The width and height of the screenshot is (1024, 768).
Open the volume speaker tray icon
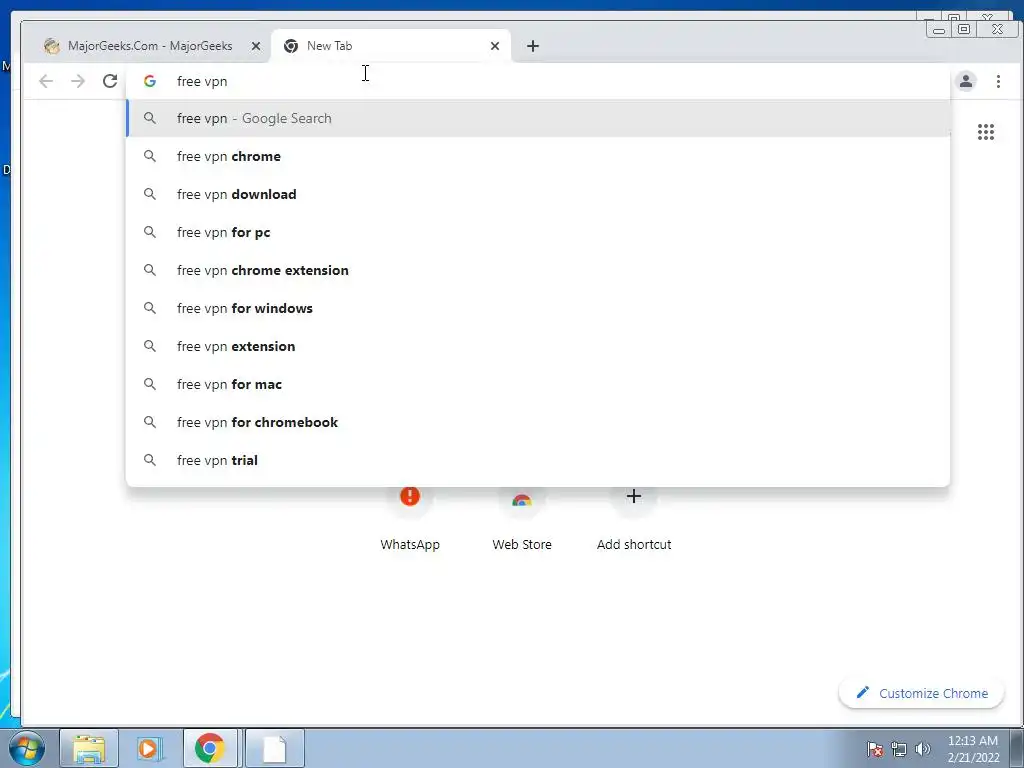(922, 749)
